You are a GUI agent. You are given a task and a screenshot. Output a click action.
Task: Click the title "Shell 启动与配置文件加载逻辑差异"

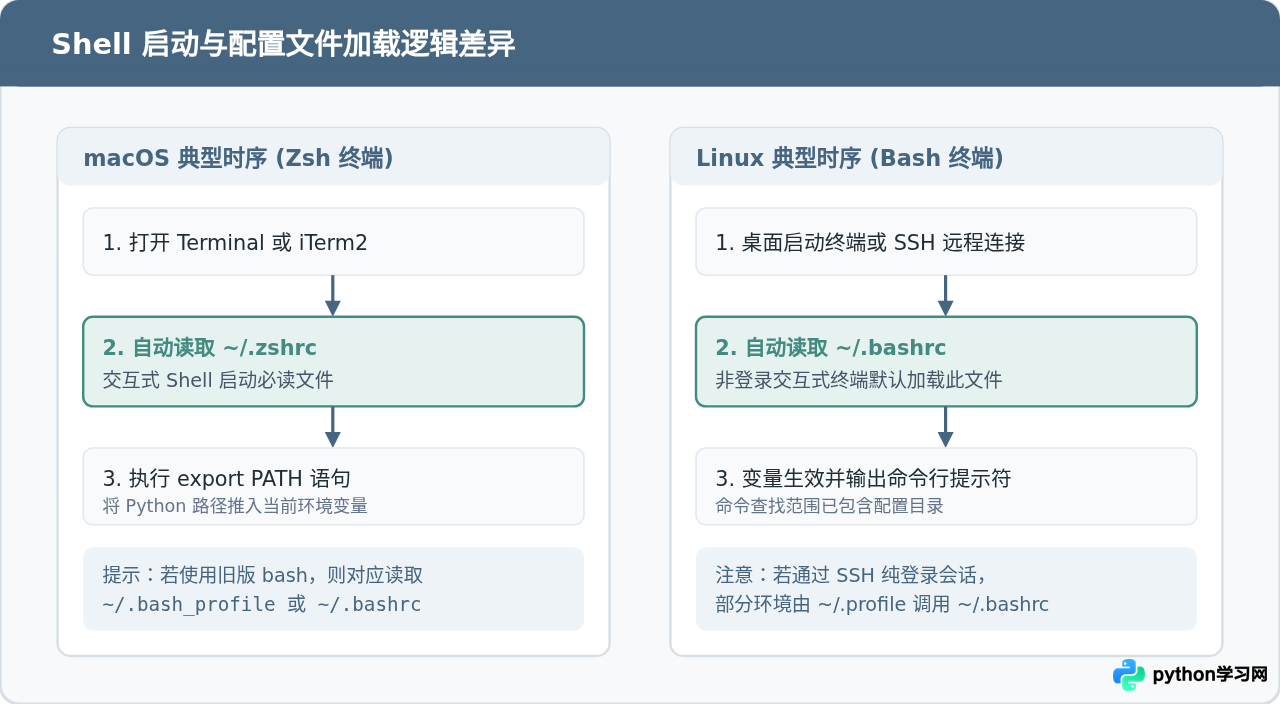coord(283,44)
